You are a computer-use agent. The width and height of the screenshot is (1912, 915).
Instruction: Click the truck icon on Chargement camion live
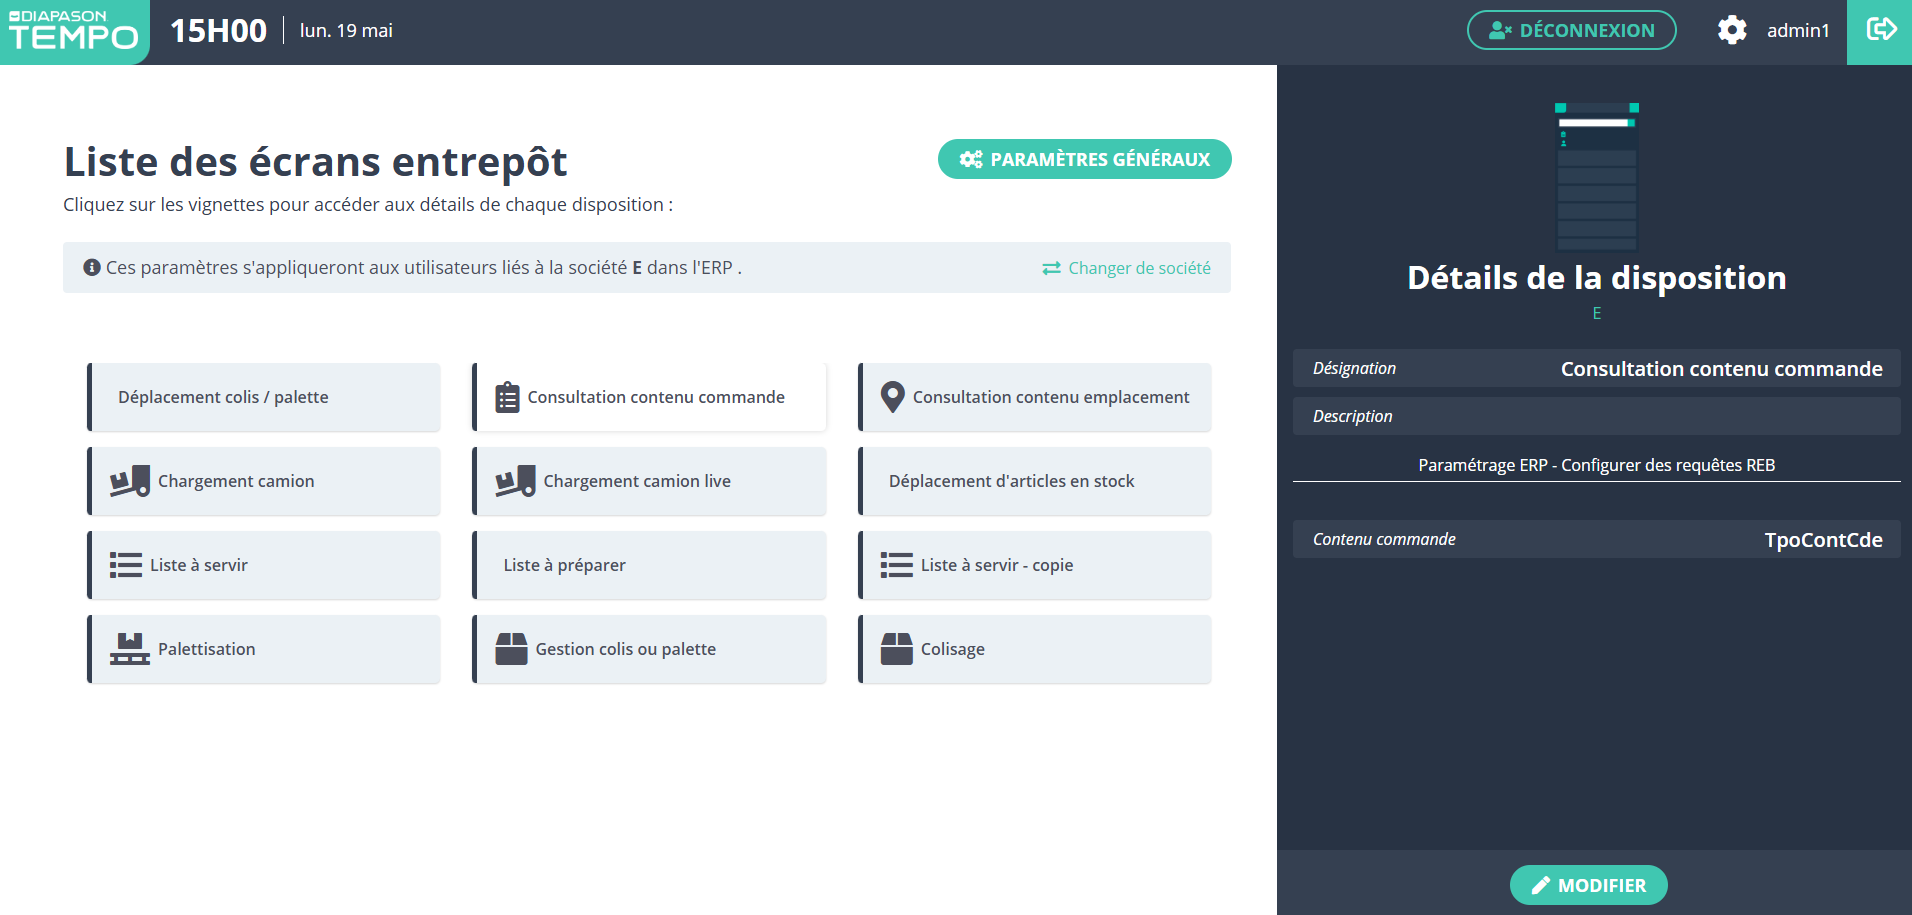(515, 481)
